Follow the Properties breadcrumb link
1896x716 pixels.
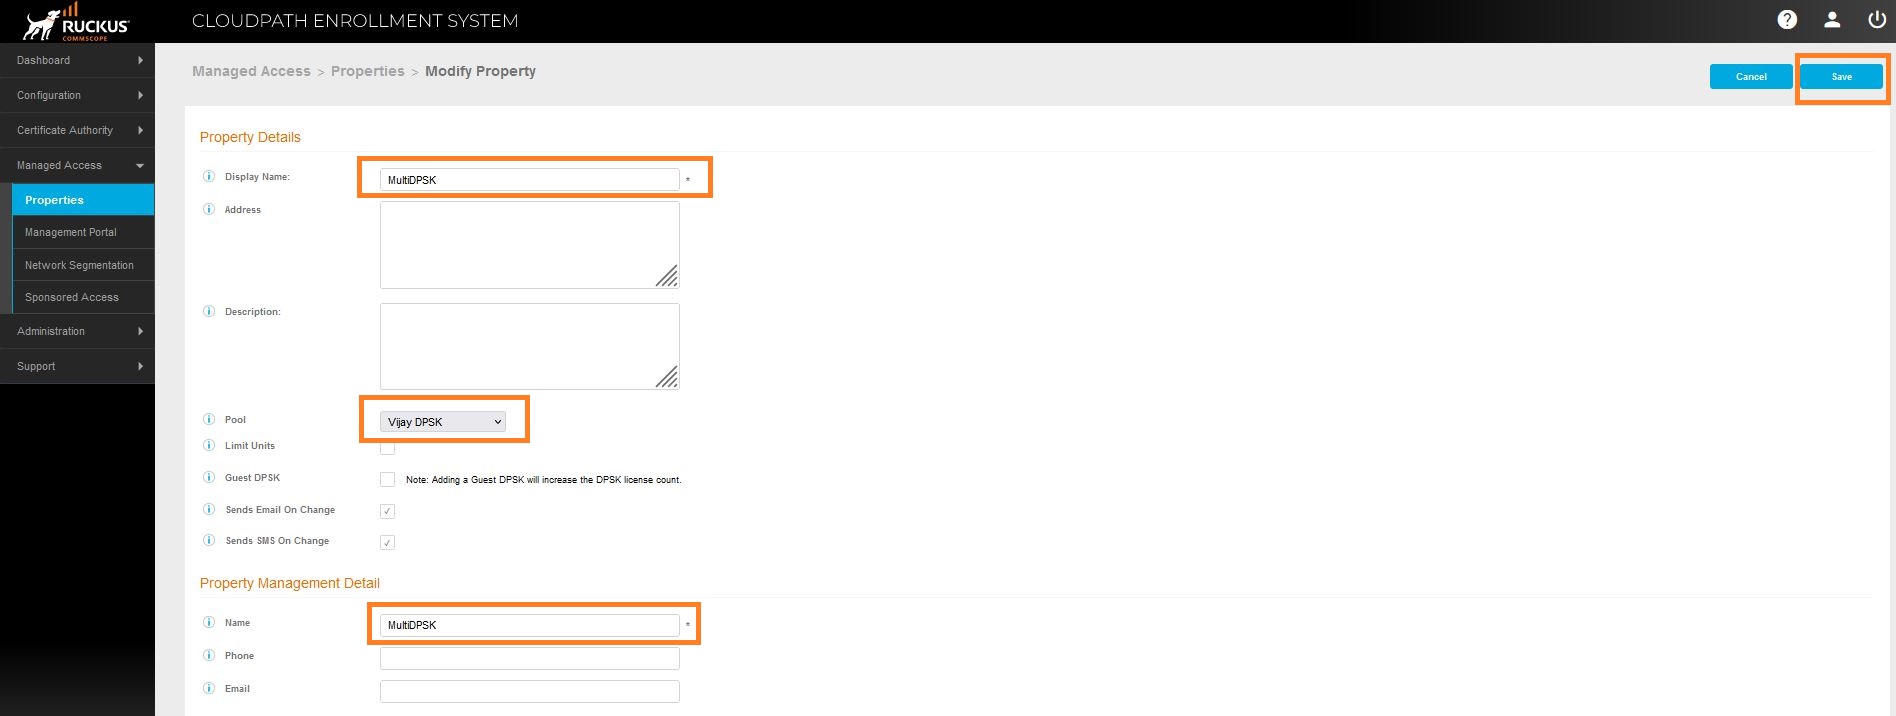click(x=368, y=71)
